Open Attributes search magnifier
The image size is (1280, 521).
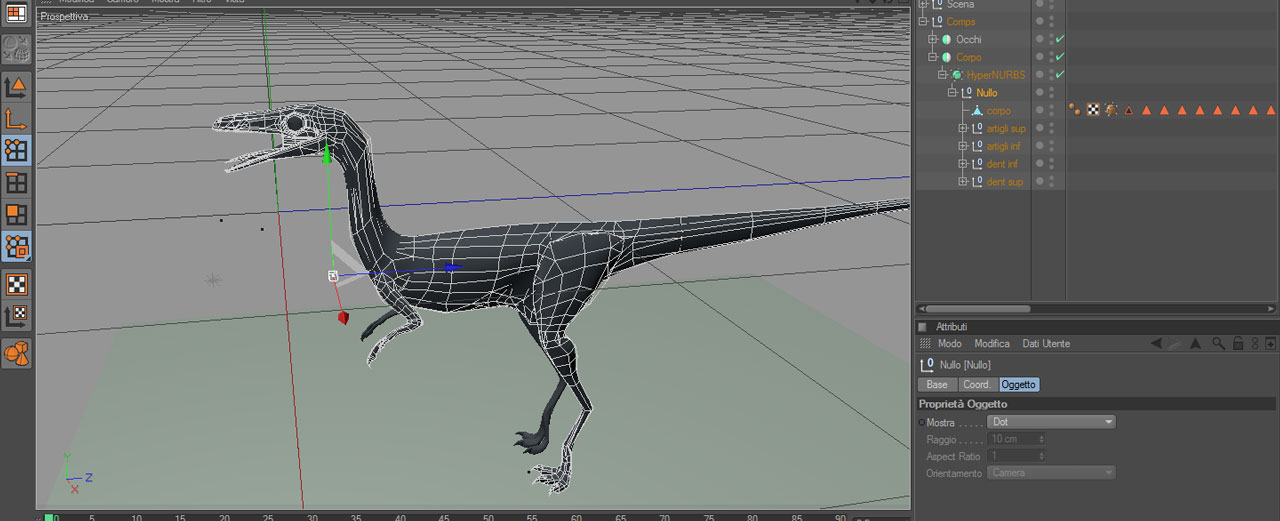(1219, 344)
